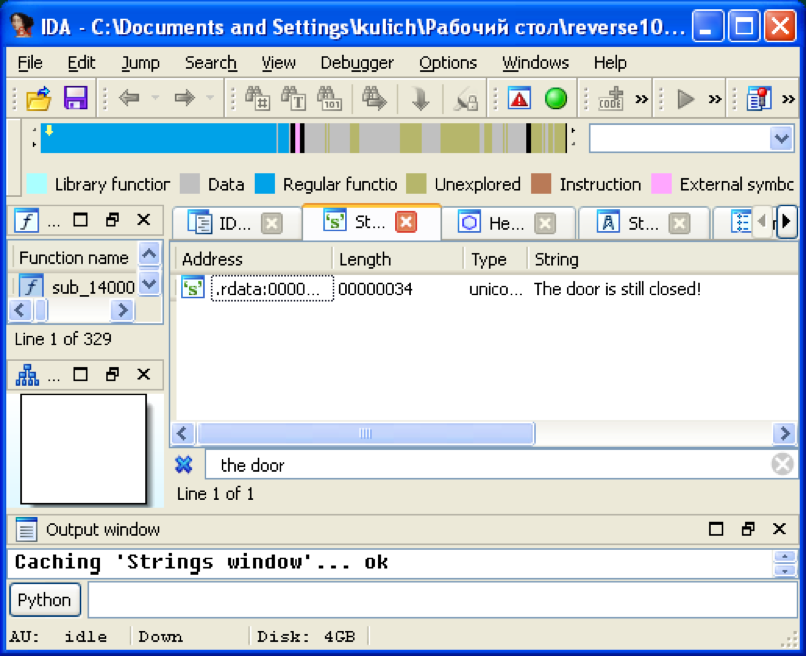Click the Python interpreter button
Screen dimensions: 806x656
45,599
